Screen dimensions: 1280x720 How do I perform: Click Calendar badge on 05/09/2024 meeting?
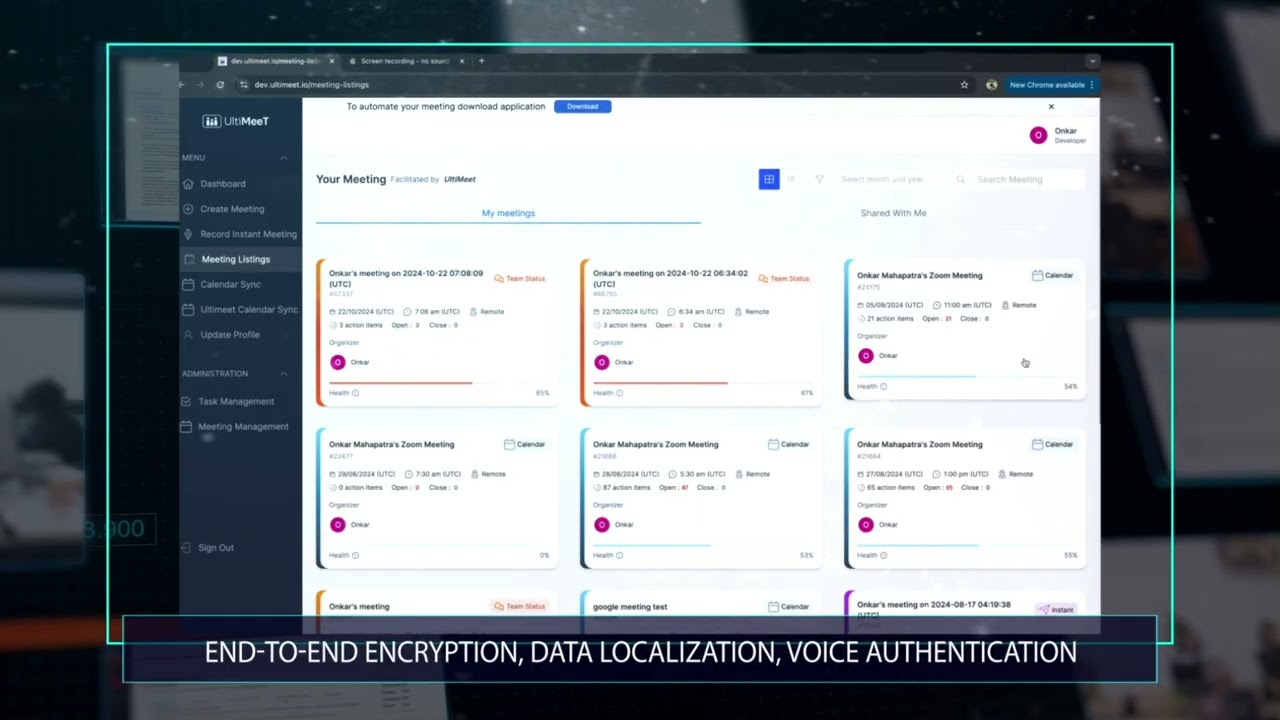[x=1052, y=276]
